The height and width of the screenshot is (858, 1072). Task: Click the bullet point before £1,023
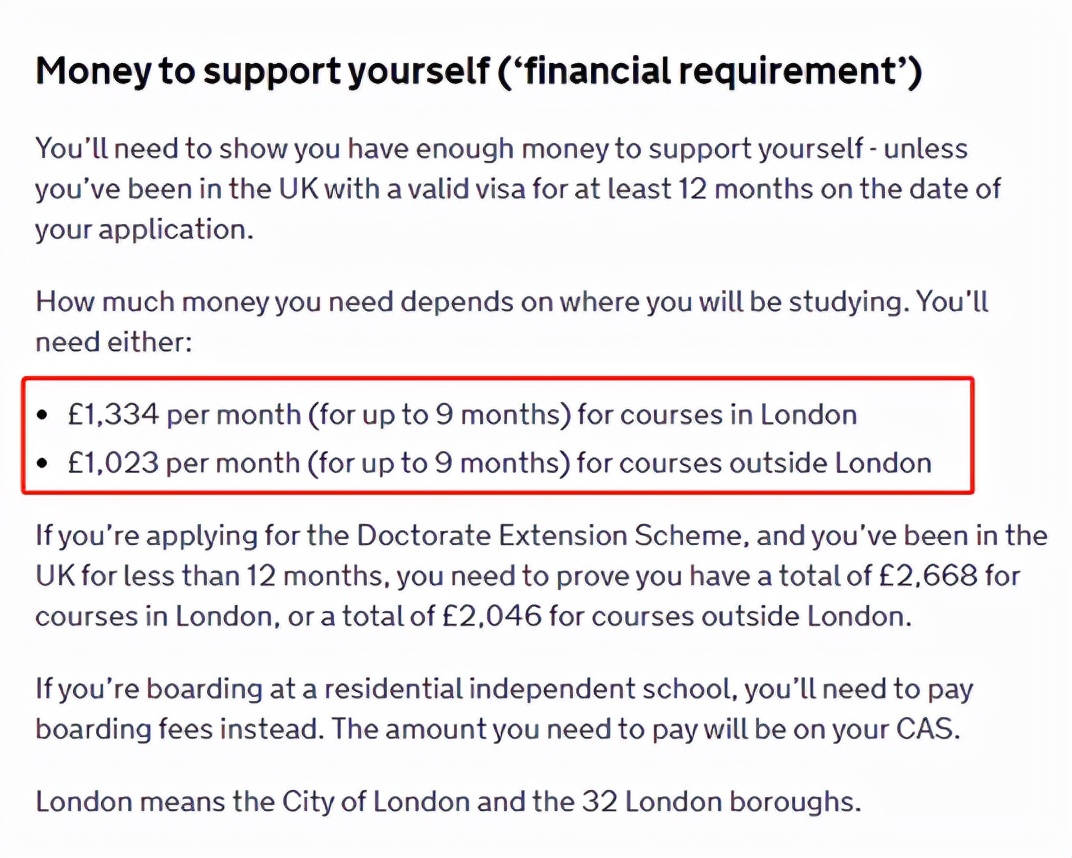coord(43,464)
